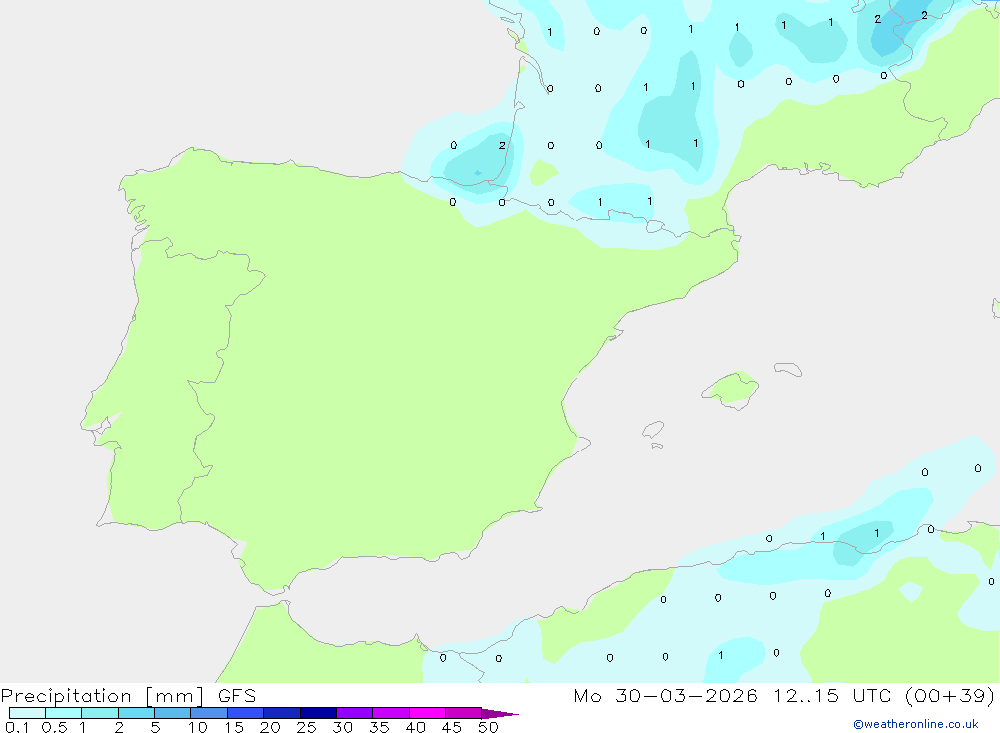
Task: Click the 10–15 mm legend color box
Action: (209, 713)
